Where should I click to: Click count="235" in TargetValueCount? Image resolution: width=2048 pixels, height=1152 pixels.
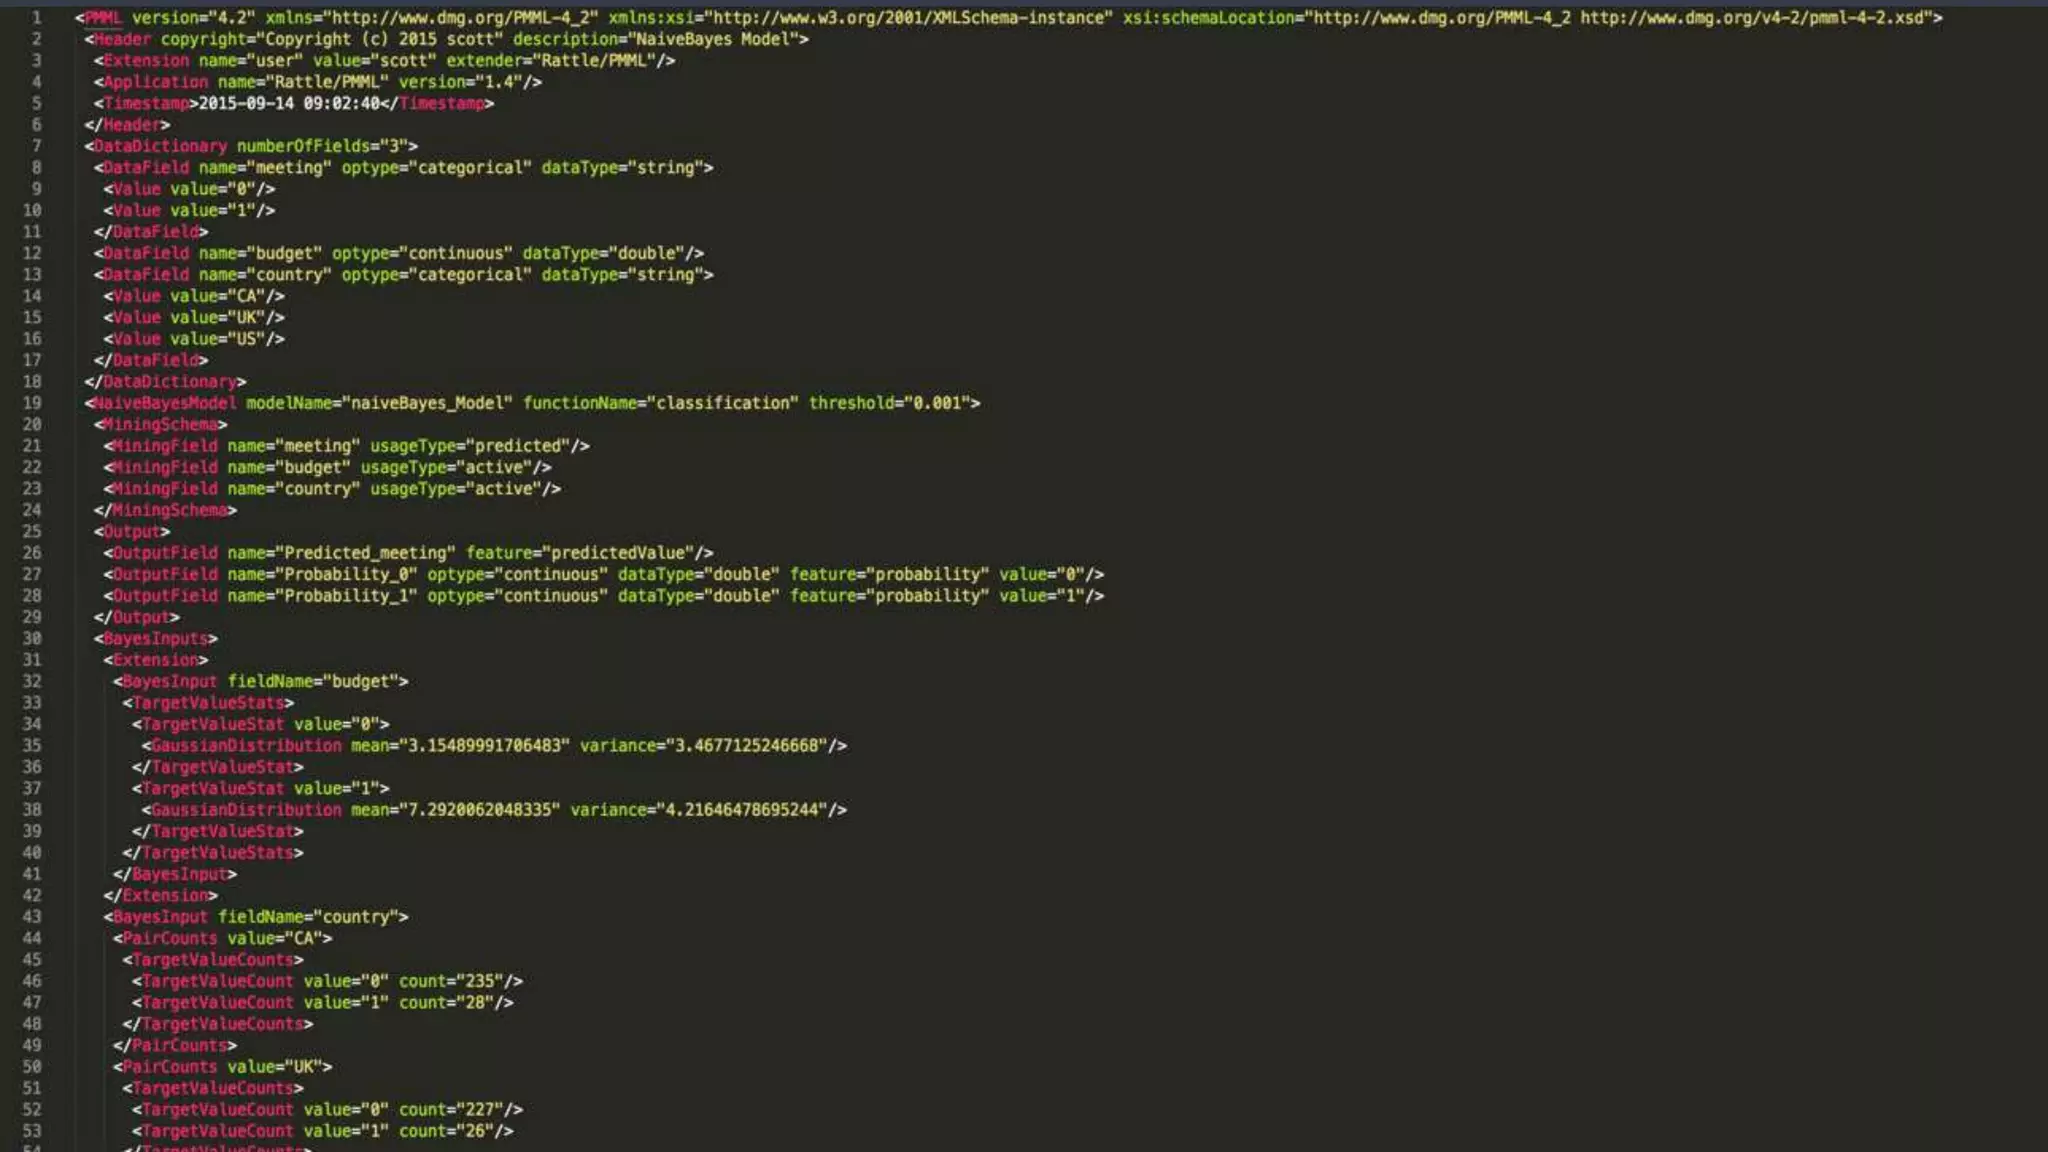coord(452,982)
